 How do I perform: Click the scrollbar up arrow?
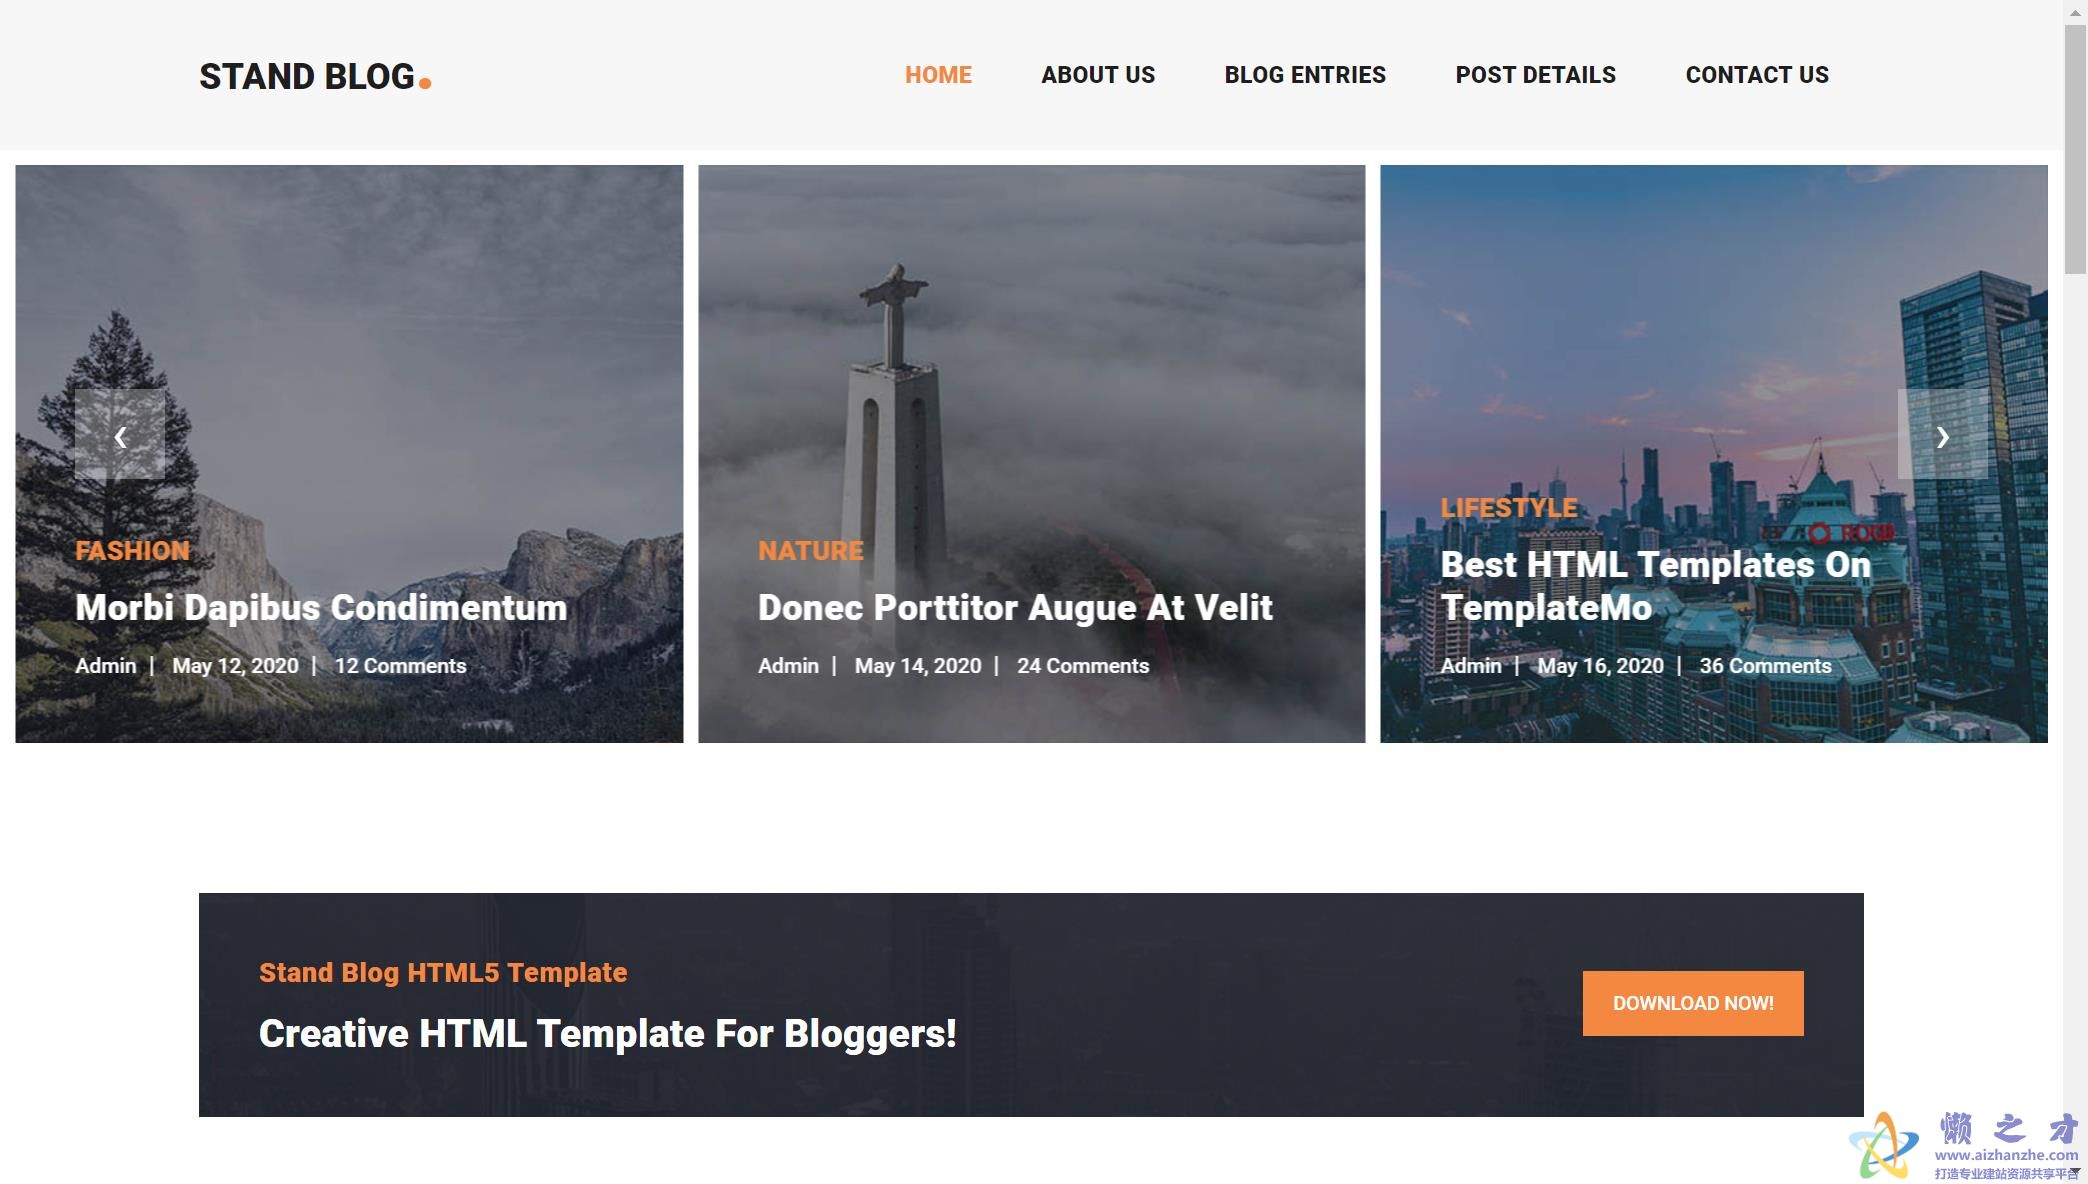(2075, 11)
